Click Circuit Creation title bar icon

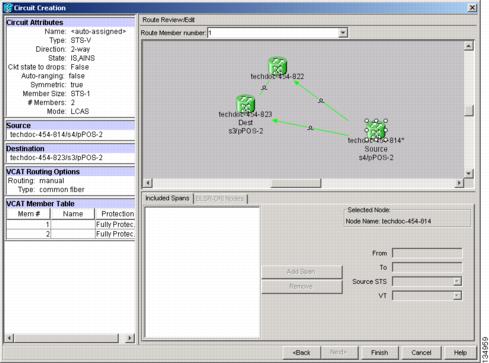(8, 8)
